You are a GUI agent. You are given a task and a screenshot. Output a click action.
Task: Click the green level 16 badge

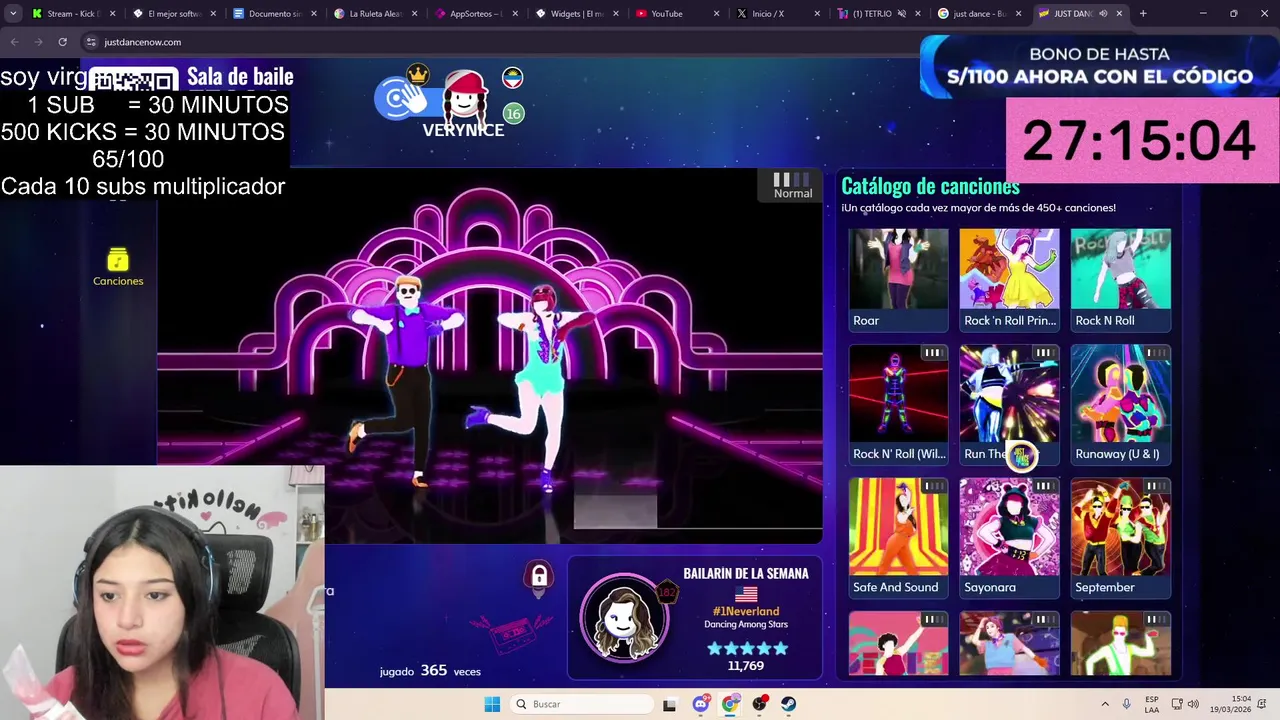point(513,114)
